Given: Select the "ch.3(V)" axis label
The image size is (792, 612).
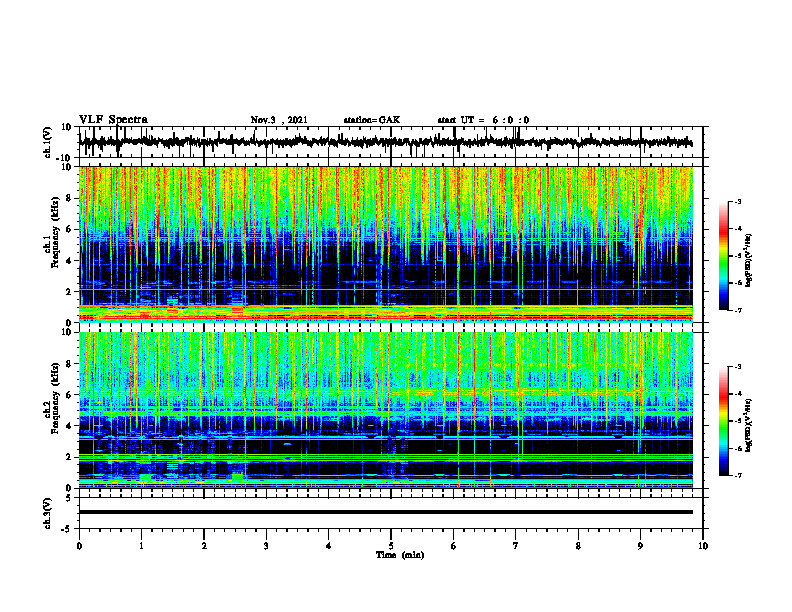Looking at the screenshot, I should tap(48, 513).
